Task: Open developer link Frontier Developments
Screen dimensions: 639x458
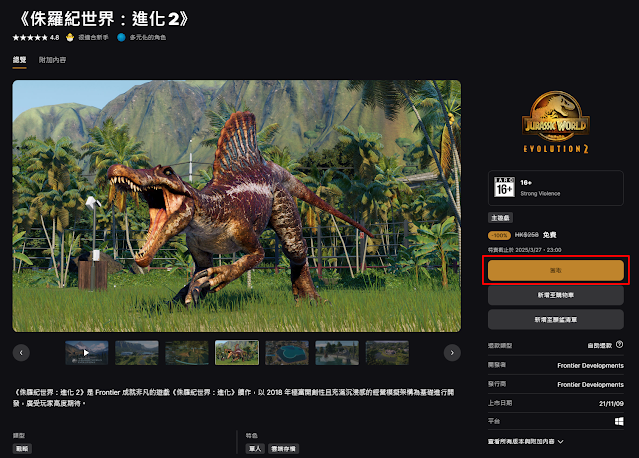Action: 590,366
